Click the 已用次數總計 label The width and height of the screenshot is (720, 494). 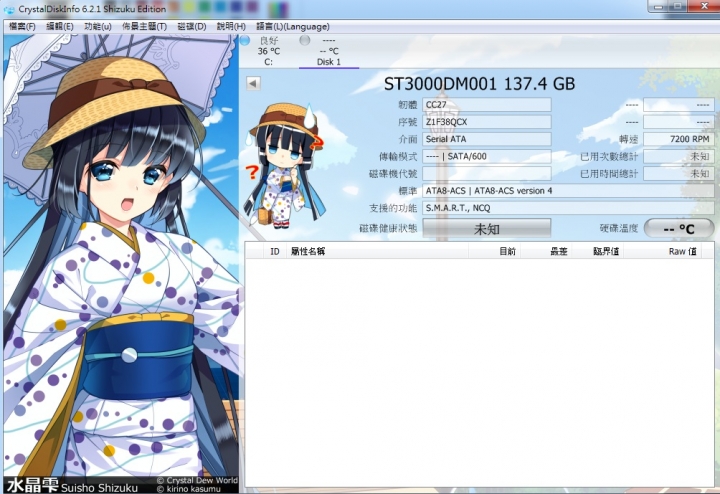pyautogui.click(x=609, y=157)
